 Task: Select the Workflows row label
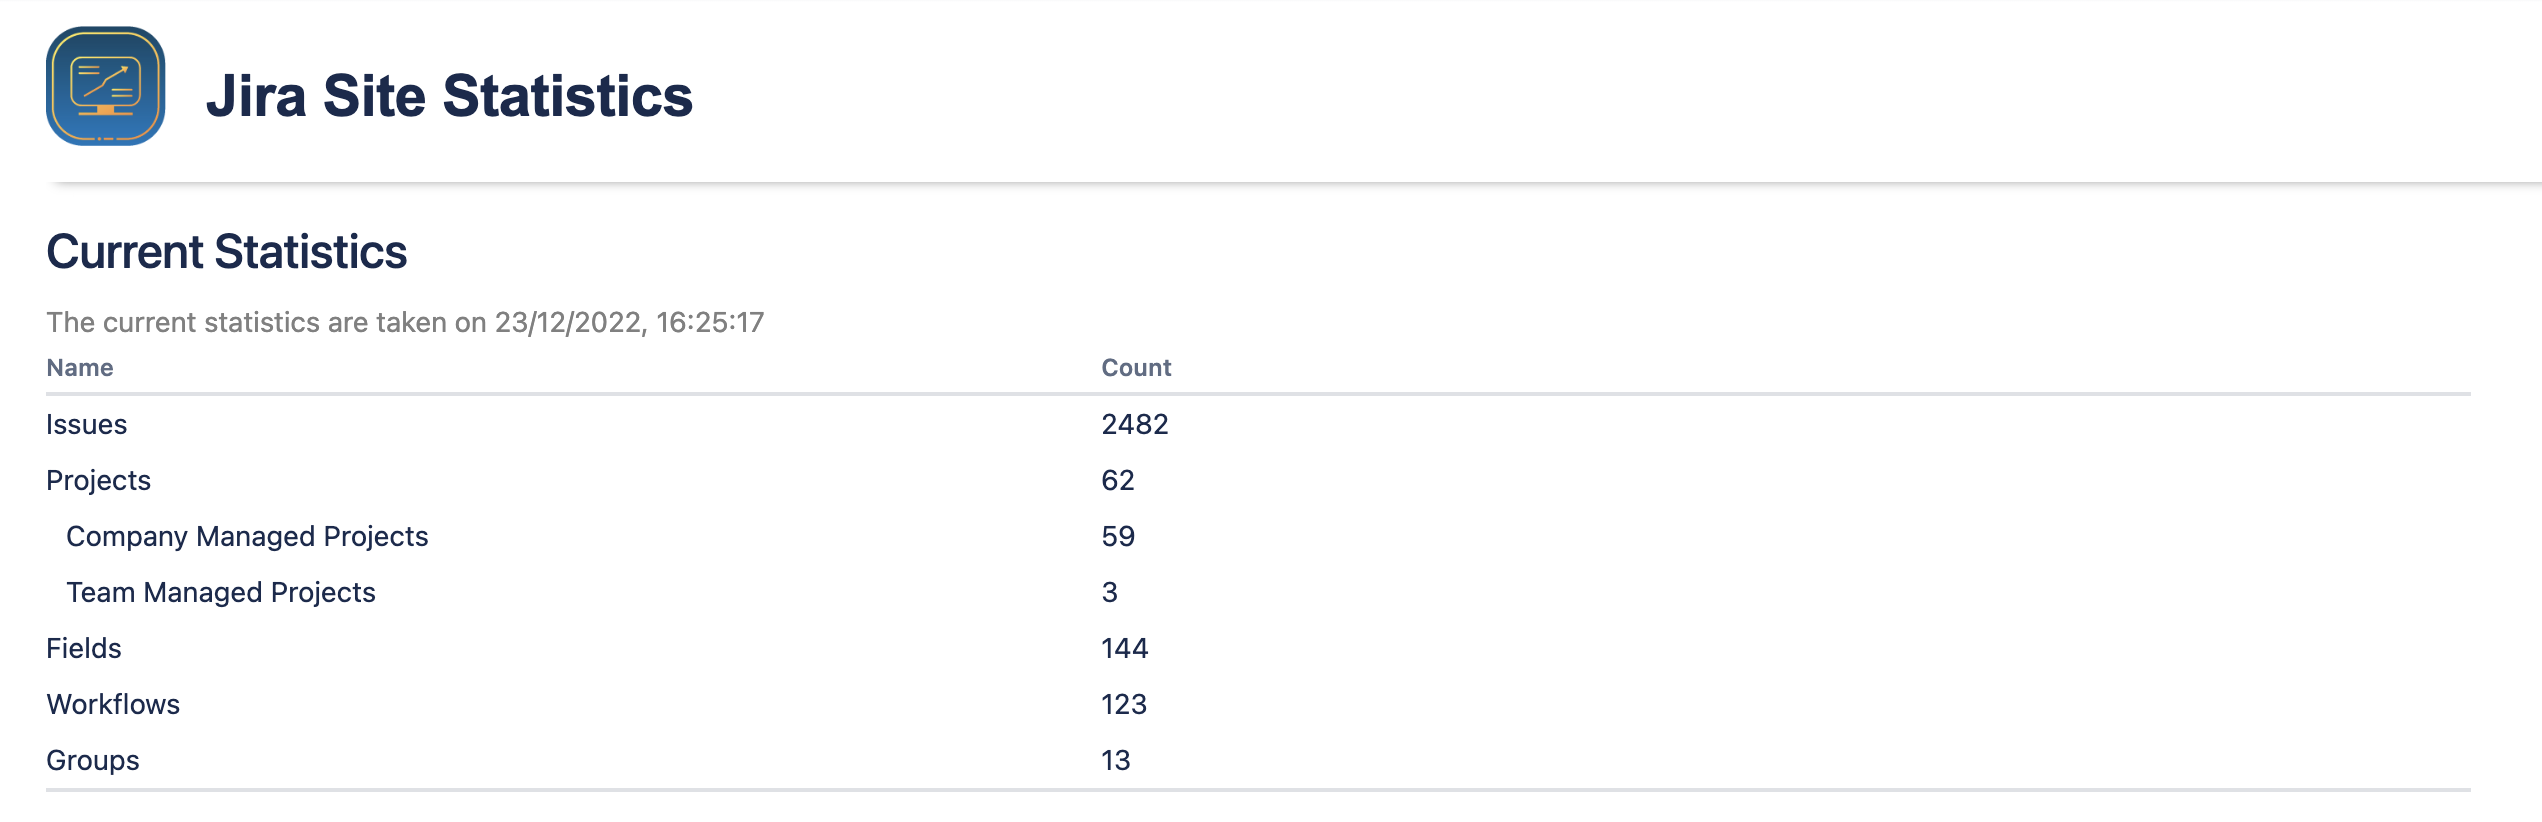pyautogui.click(x=113, y=705)
